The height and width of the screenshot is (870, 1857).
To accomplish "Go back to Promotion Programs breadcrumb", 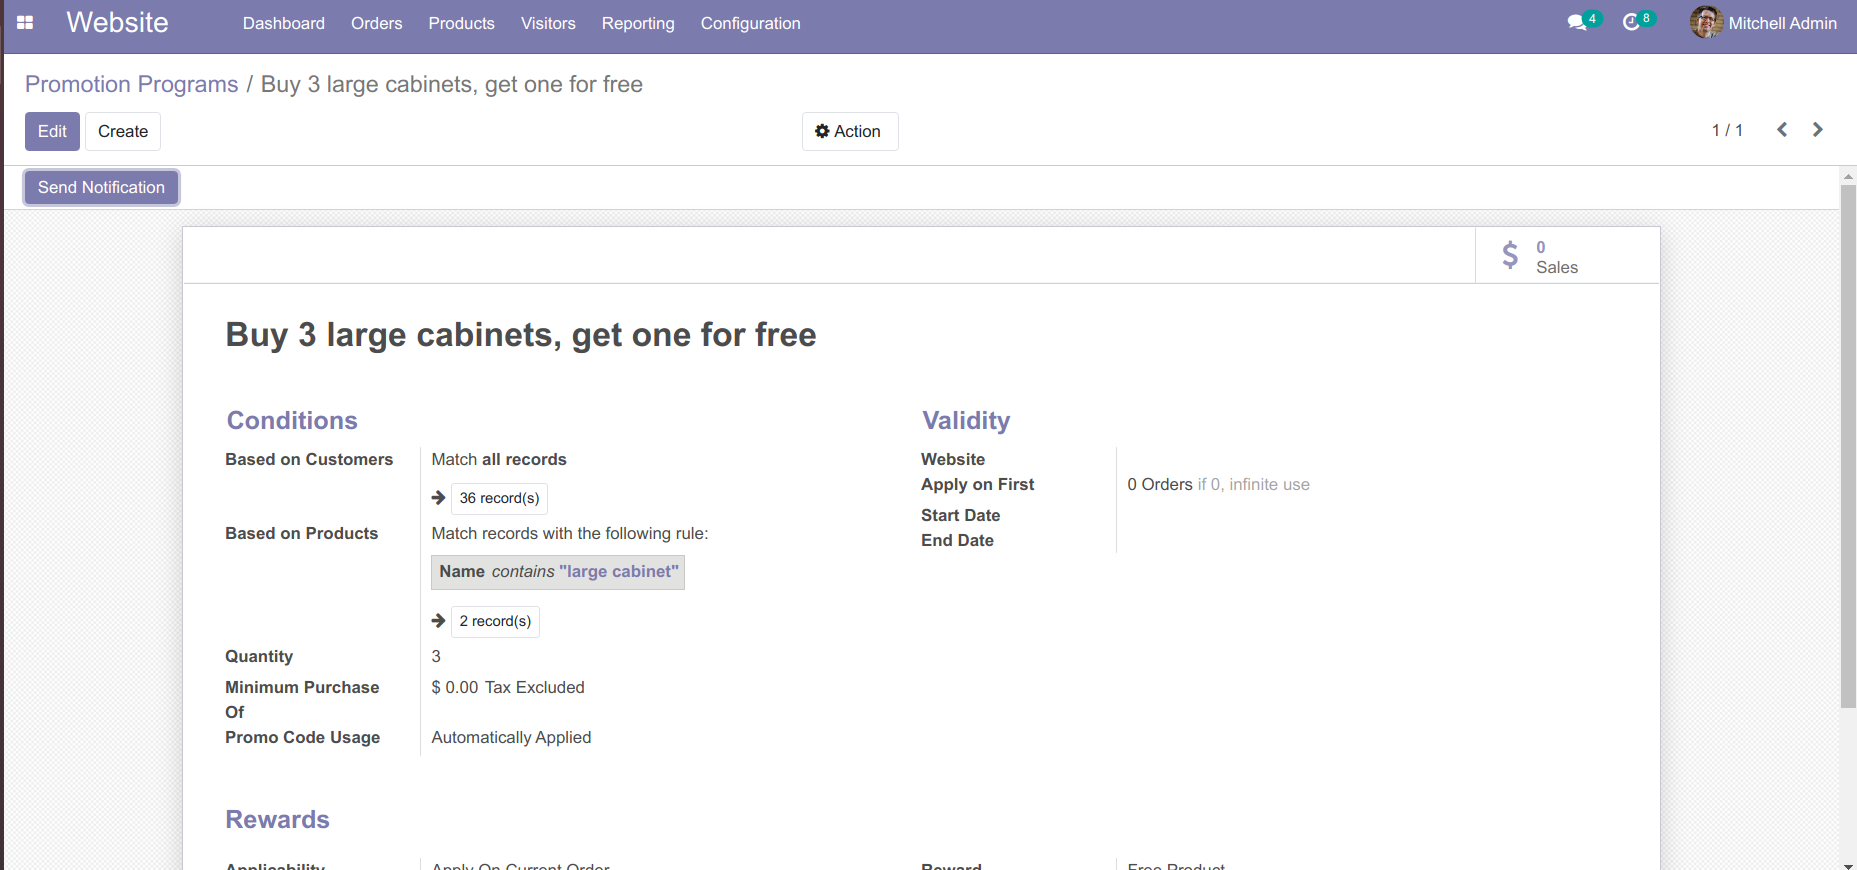I will (132, 84).
